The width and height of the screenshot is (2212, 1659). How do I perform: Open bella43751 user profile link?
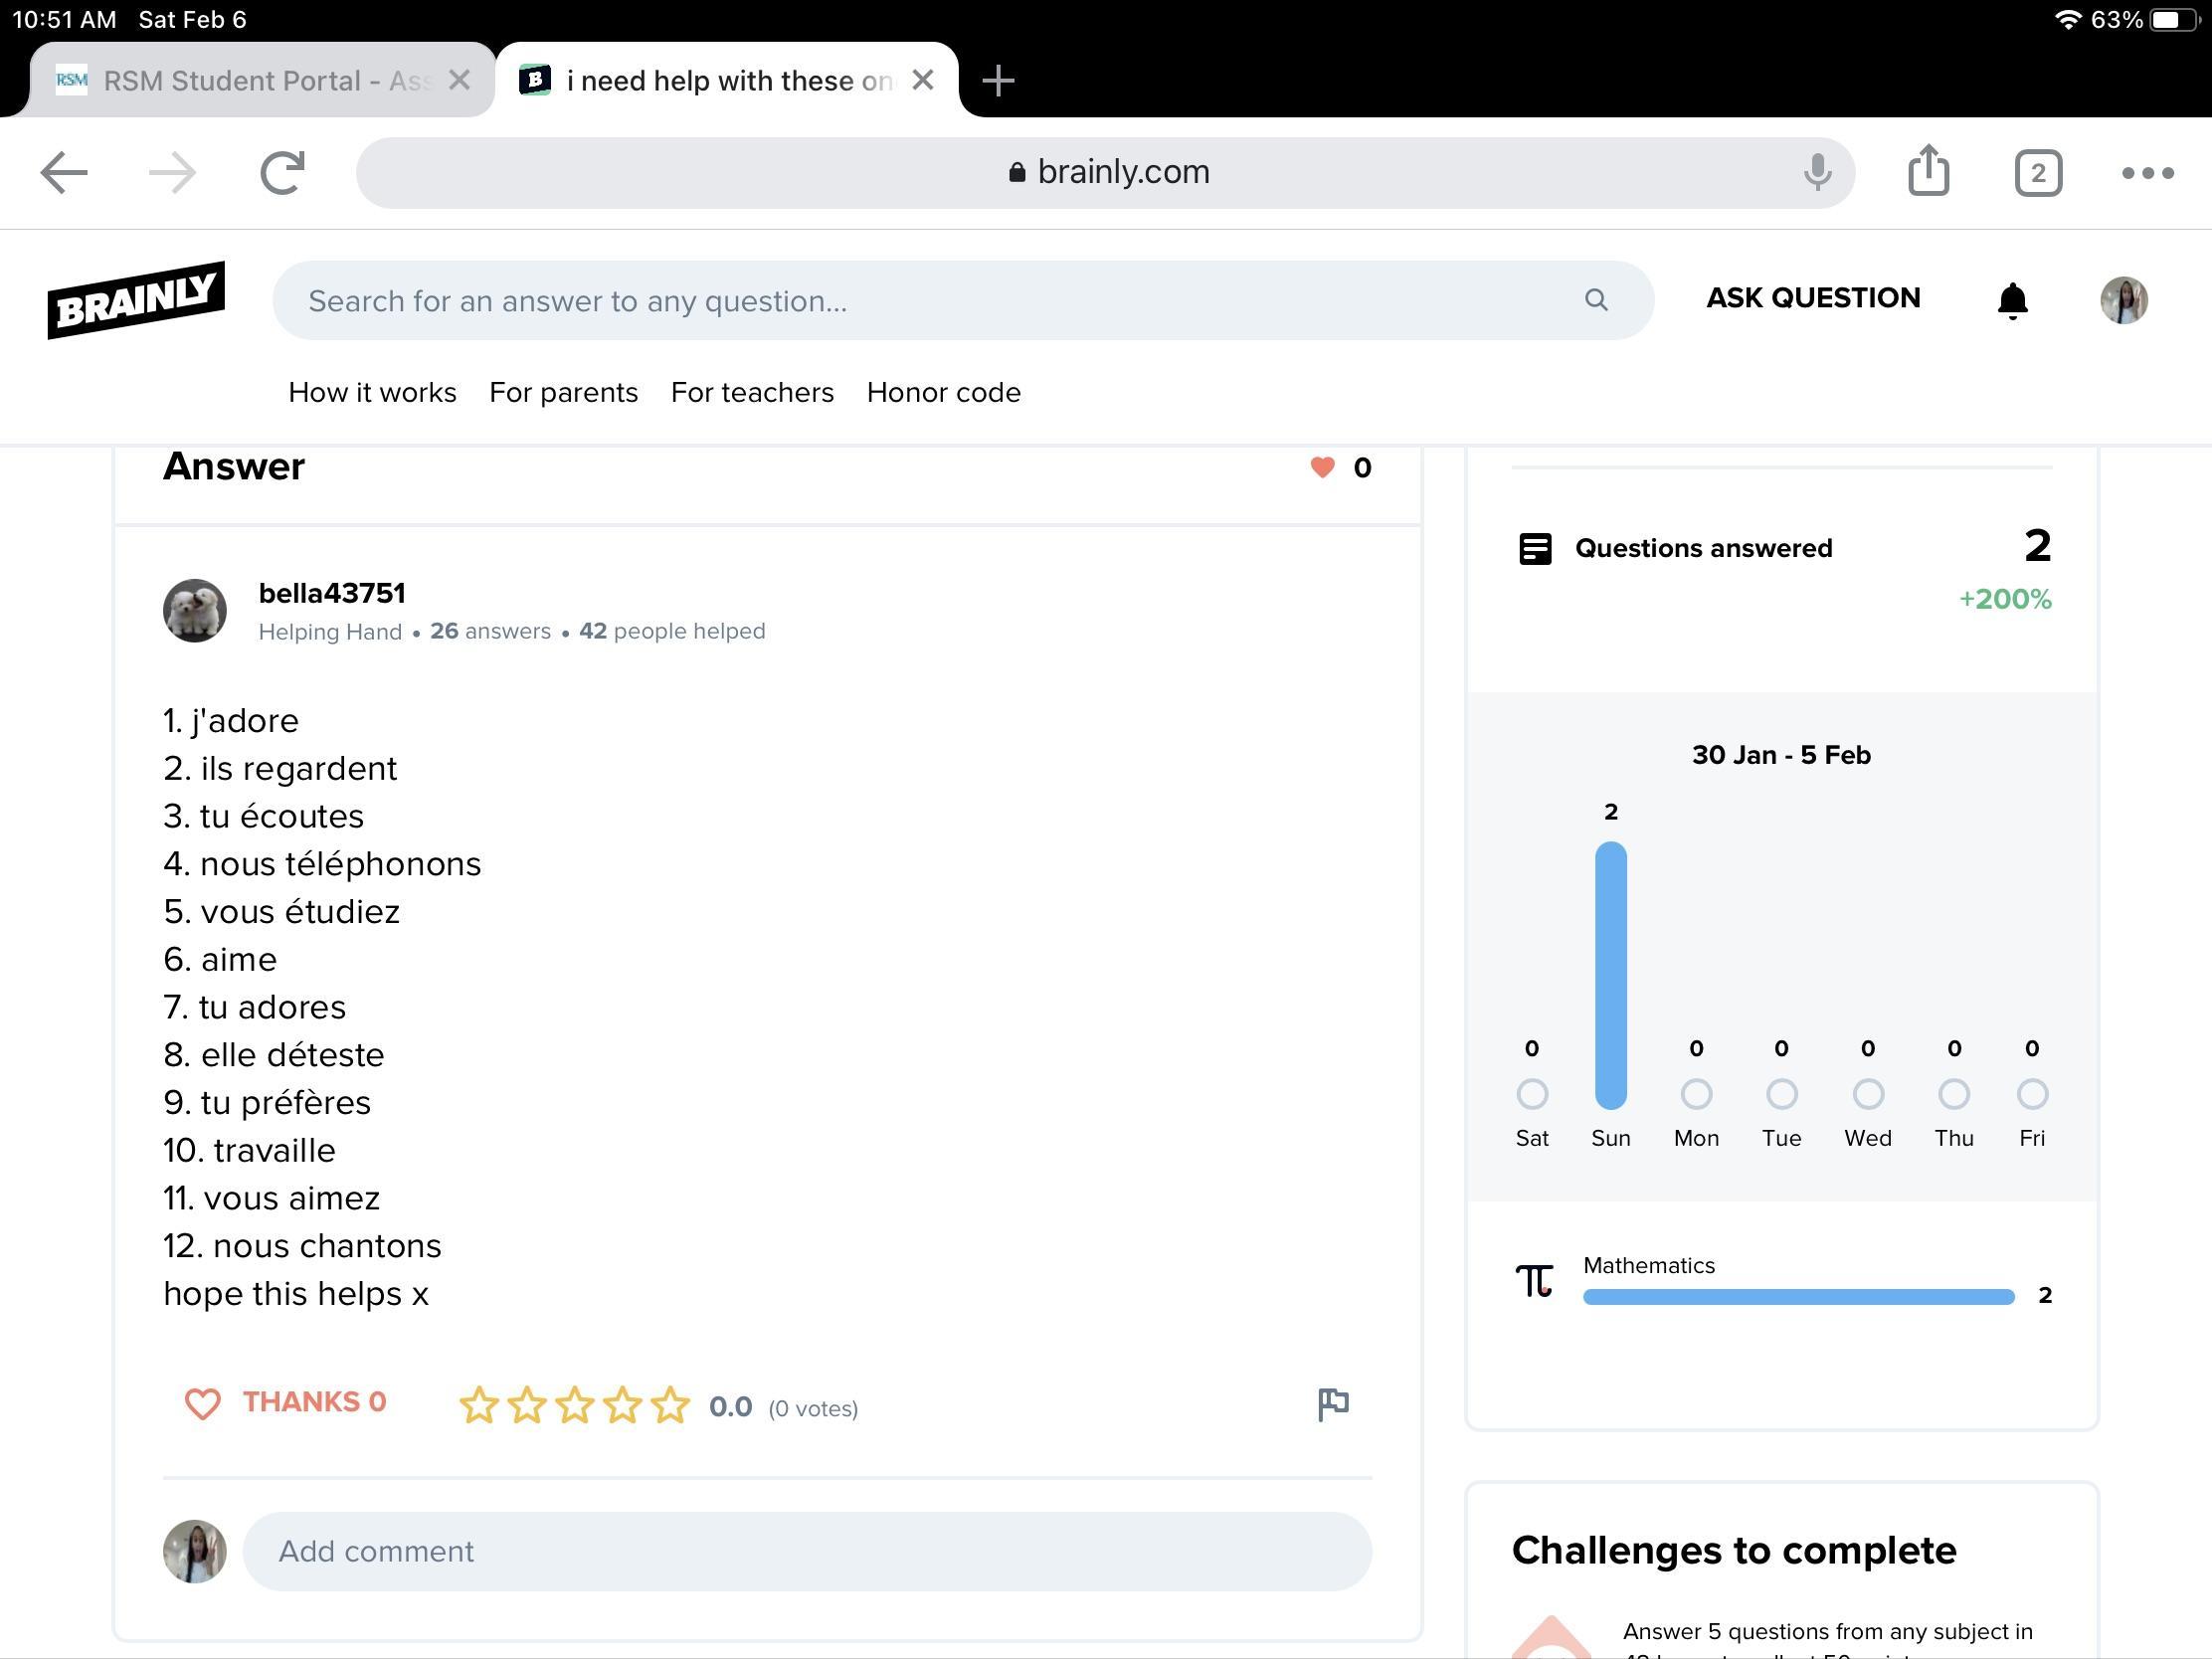click(x=332, y=593)
